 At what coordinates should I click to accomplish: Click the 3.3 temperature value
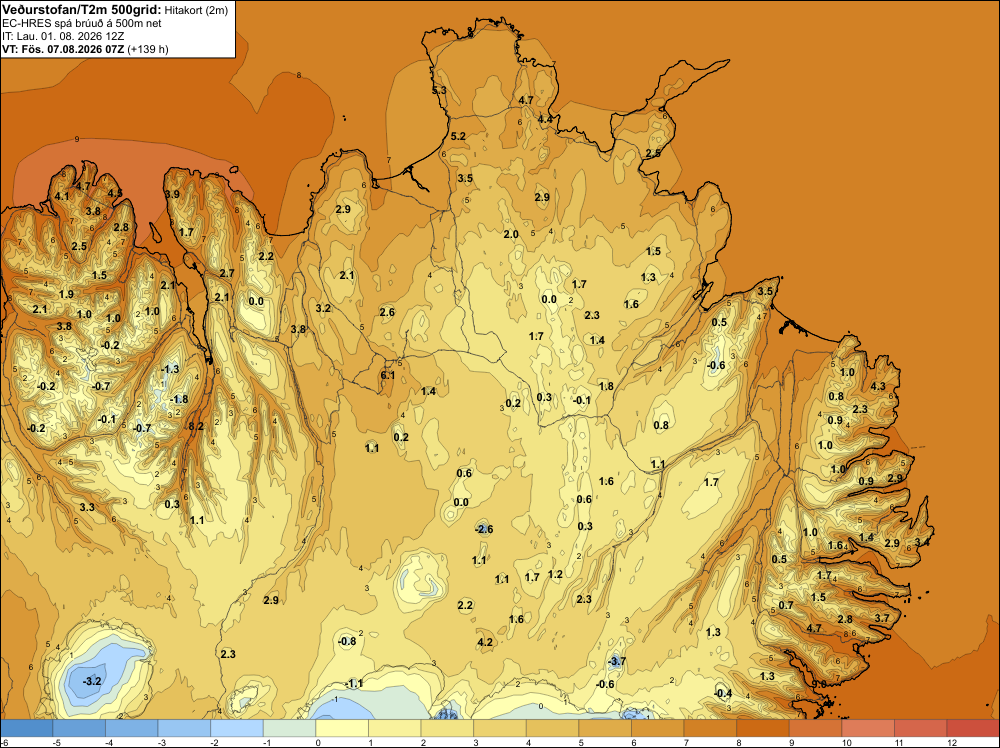tap(87, 507)
